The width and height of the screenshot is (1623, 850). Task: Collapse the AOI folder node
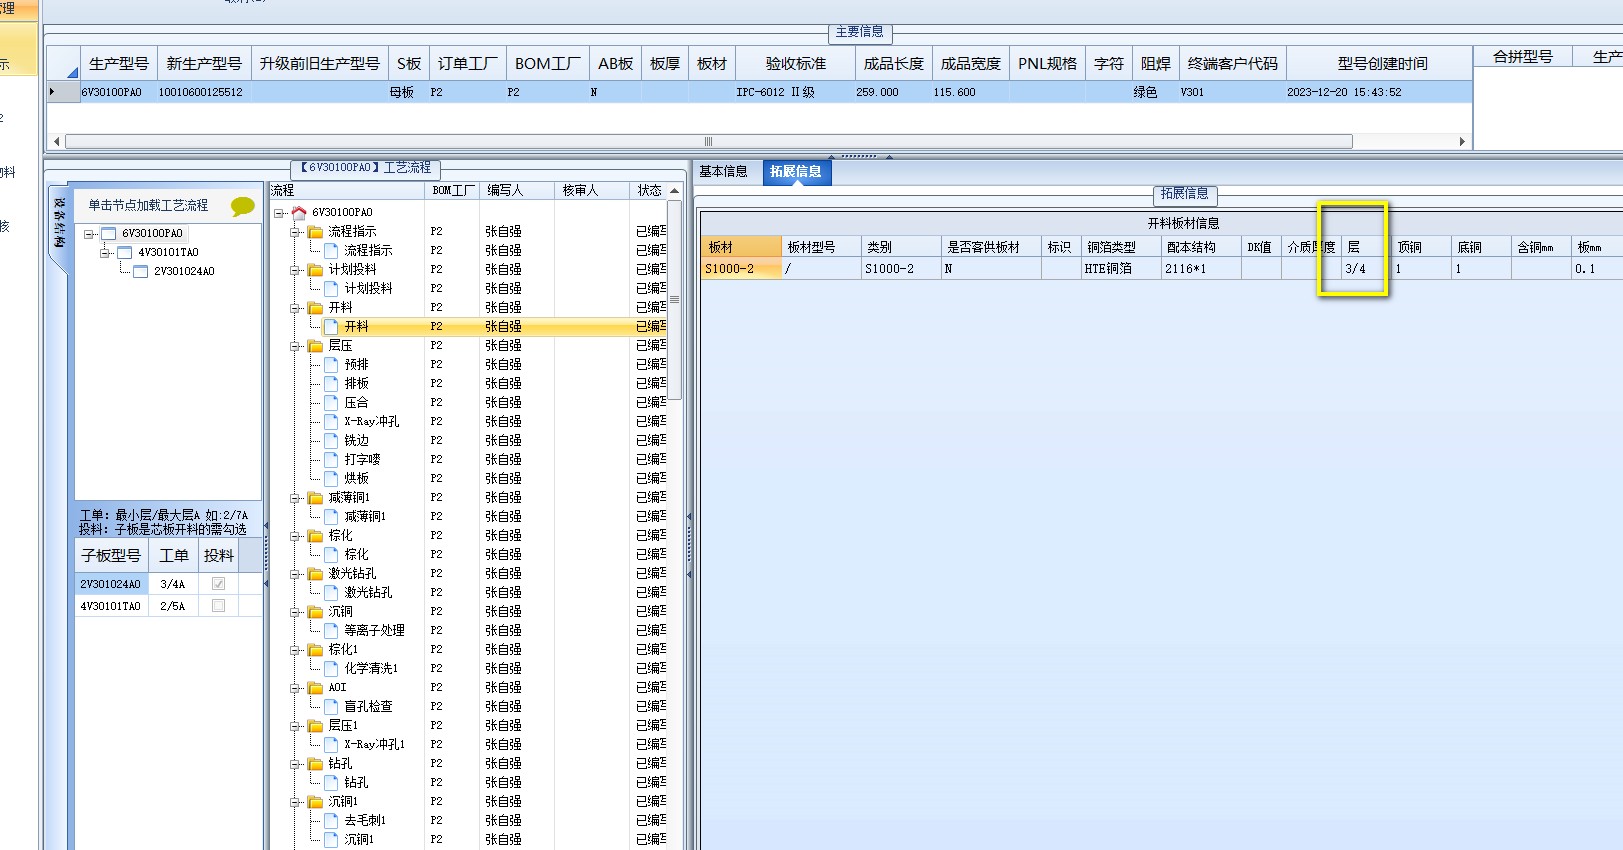pos(296,688)
